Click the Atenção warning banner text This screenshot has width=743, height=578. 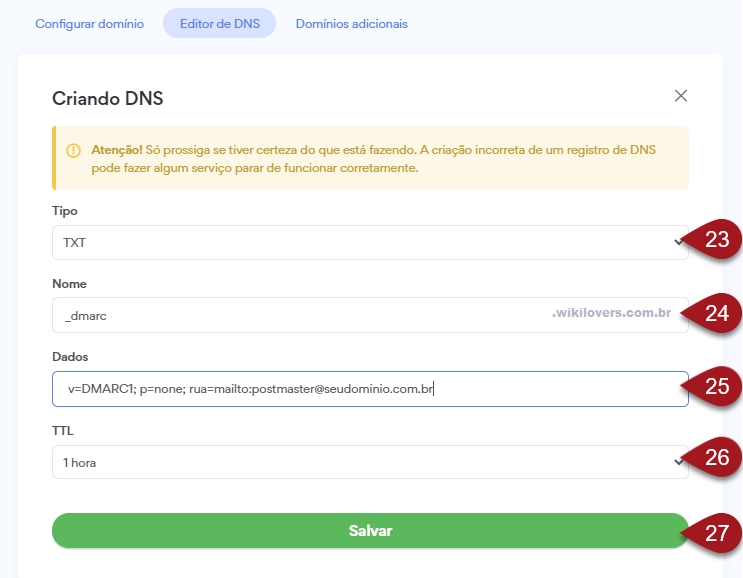point(373,159)
